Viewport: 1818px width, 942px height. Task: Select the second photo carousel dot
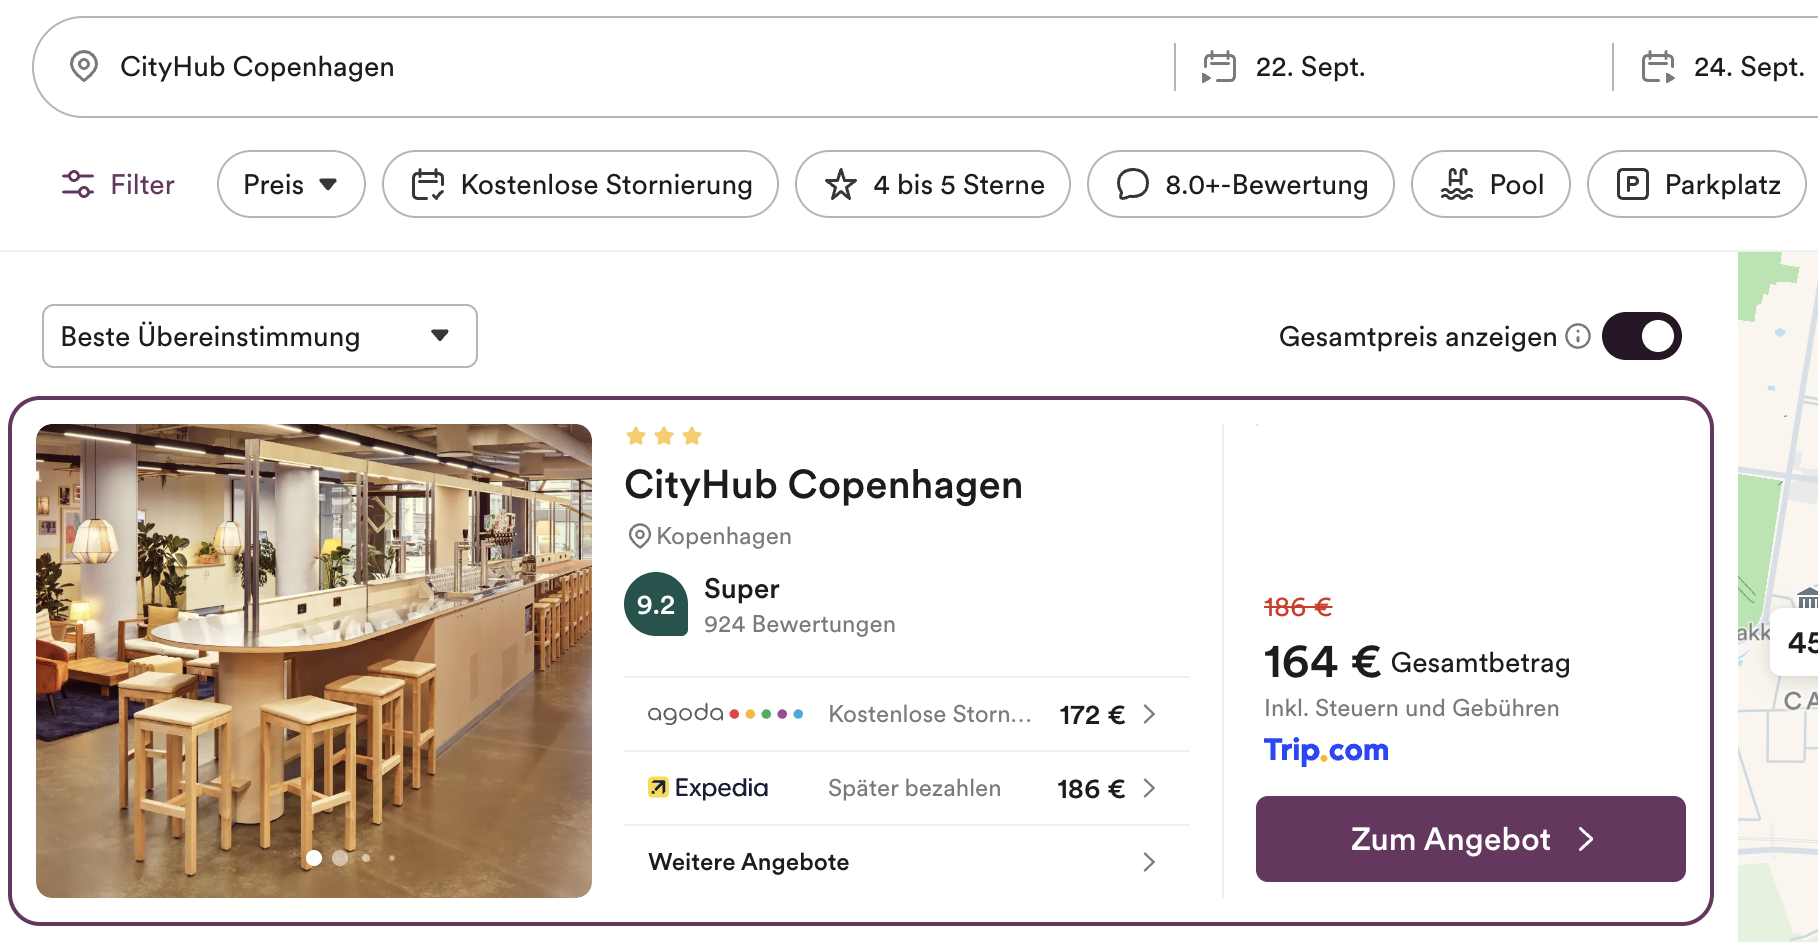[340, 858]
